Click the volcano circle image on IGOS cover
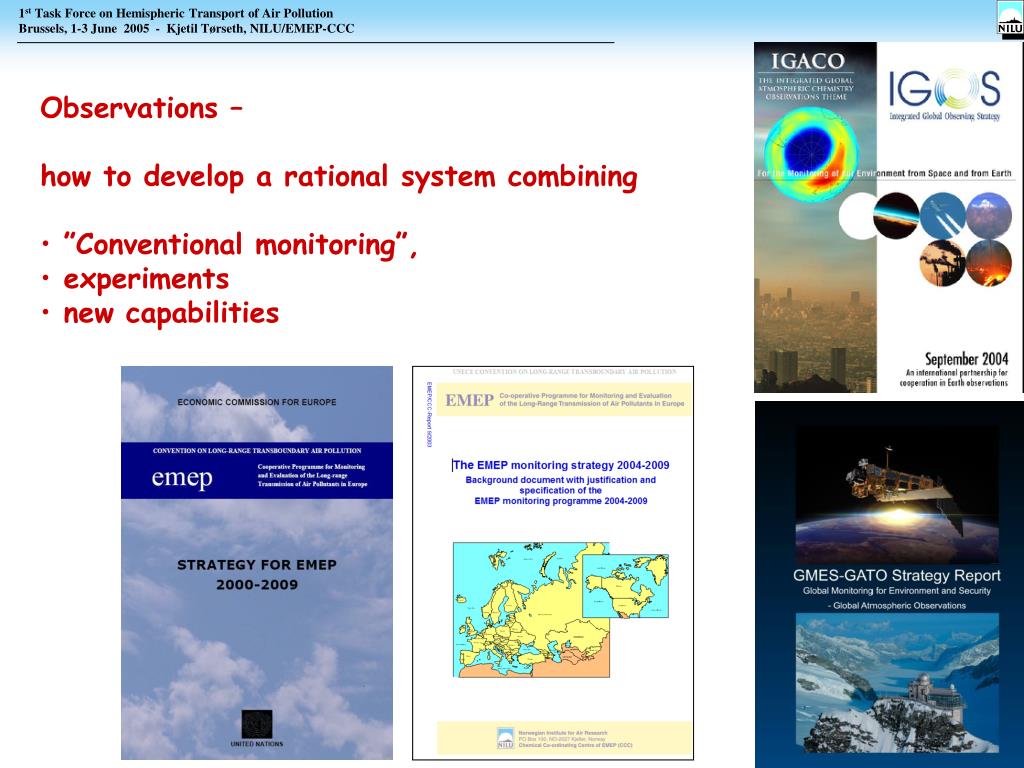This screenshot has width=1024, height=768. [x=989, y=263]
